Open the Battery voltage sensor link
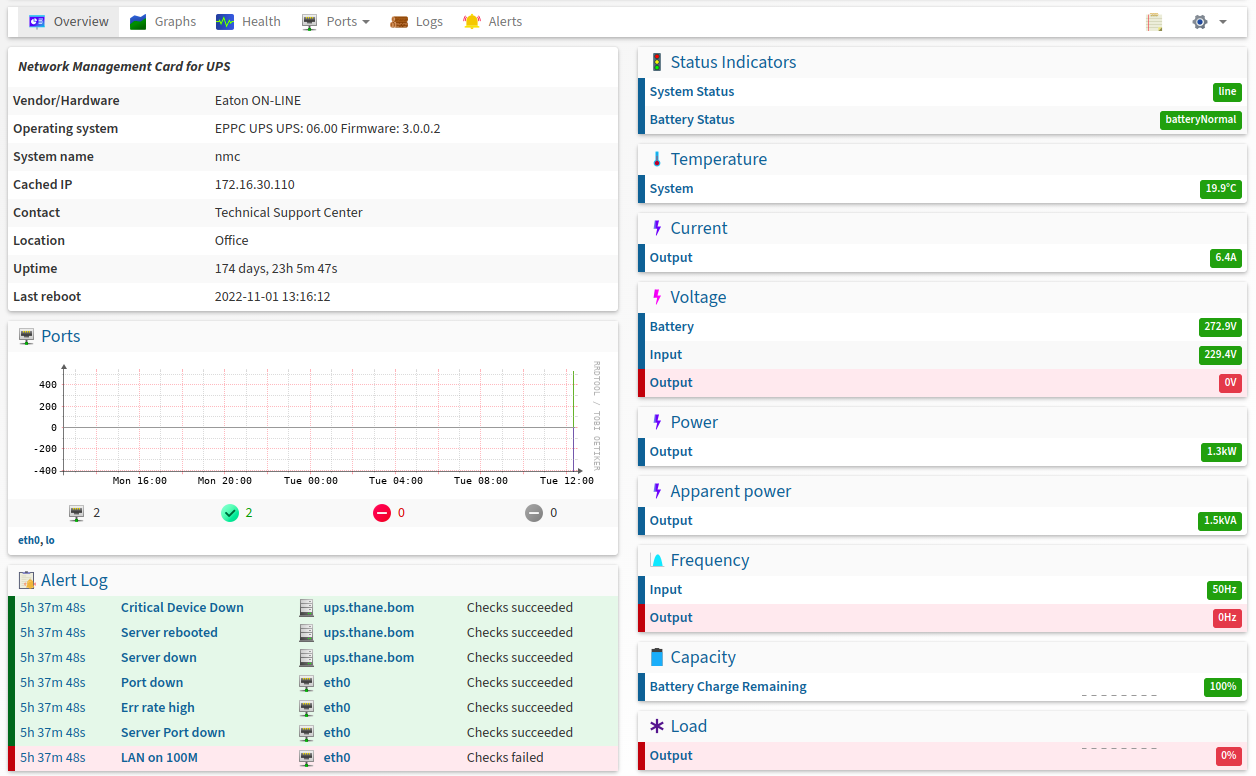 [672, 326]
